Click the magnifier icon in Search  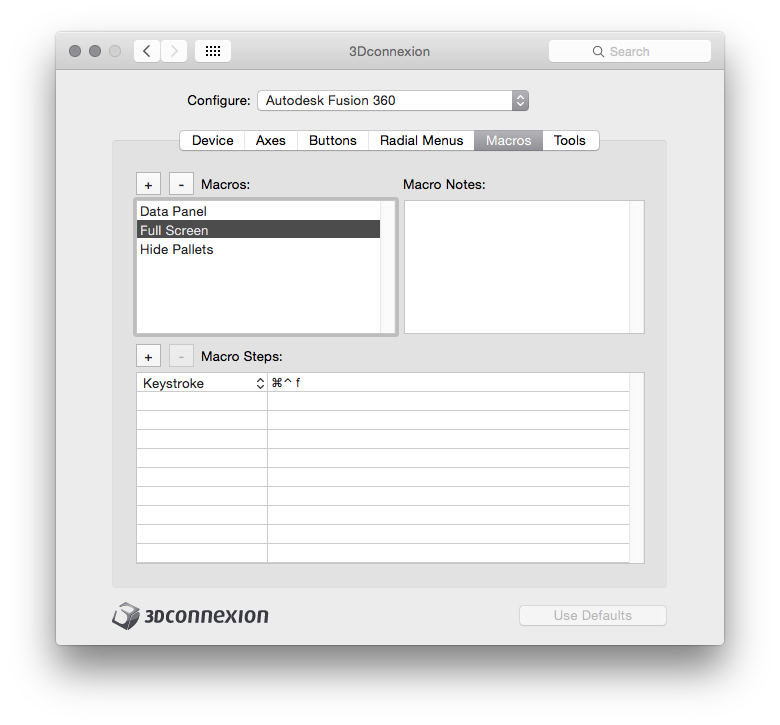pyautogui.click(x=598, y=52)
